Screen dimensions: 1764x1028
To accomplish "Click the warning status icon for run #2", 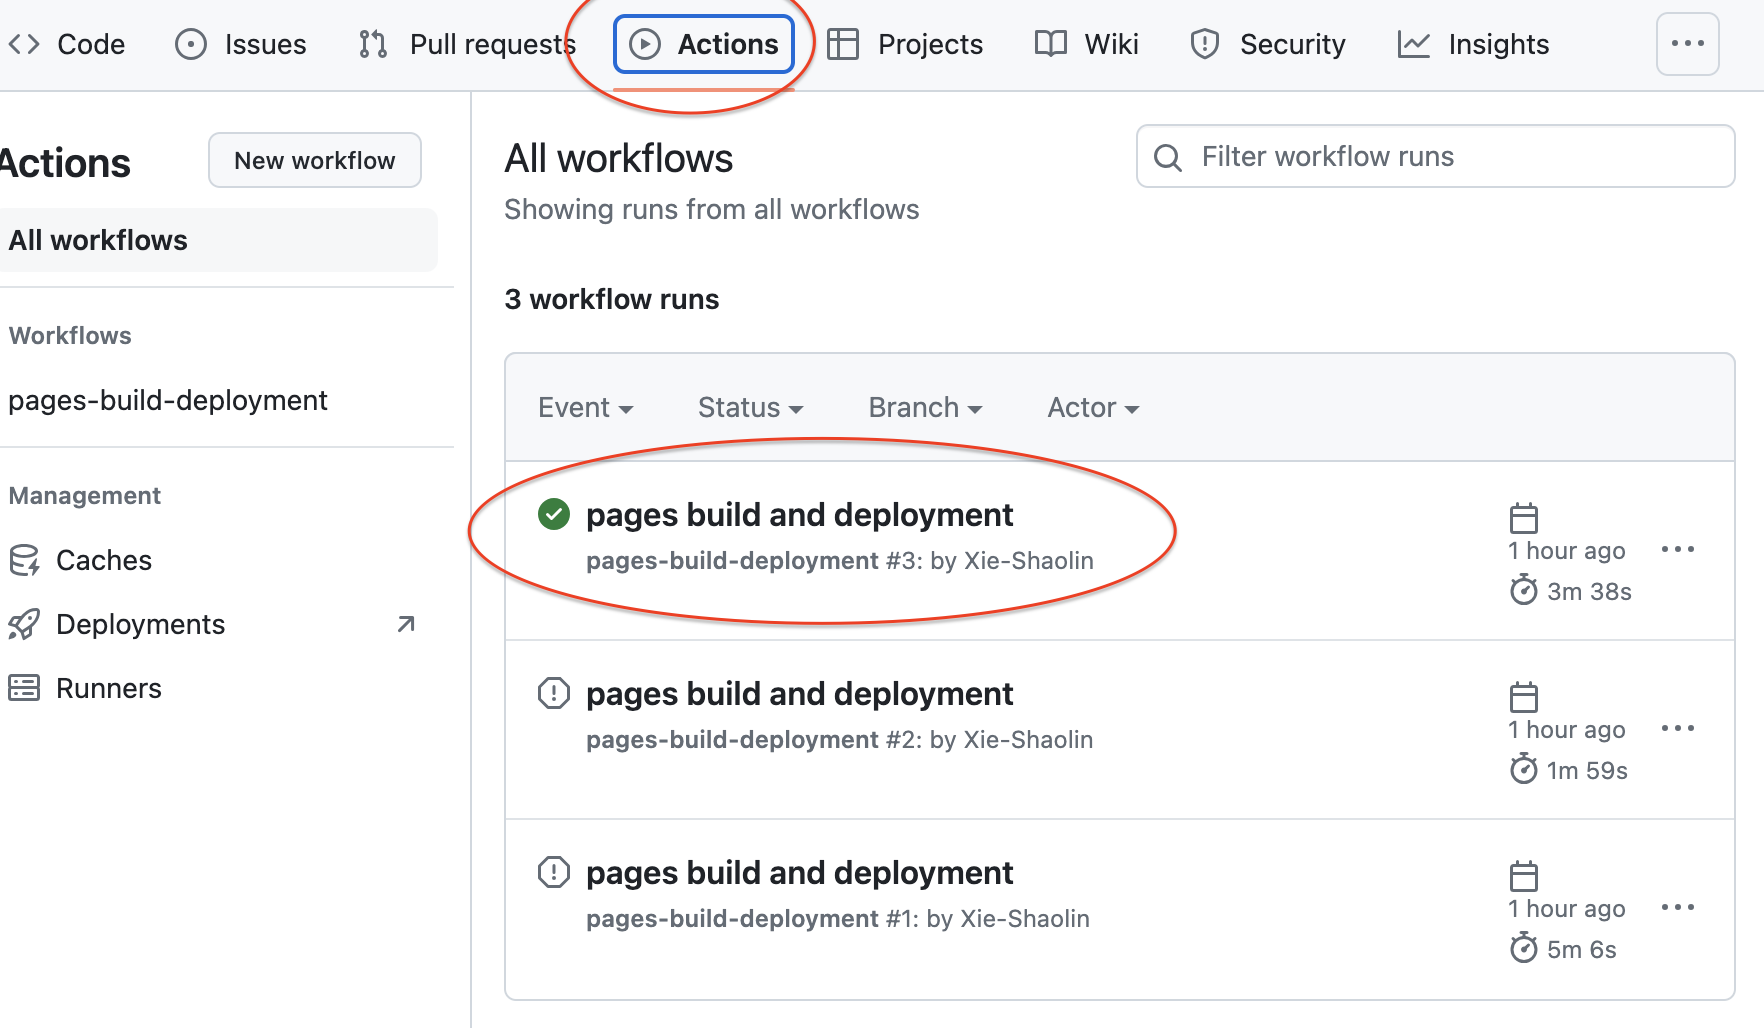I will (x=554, y=693).
